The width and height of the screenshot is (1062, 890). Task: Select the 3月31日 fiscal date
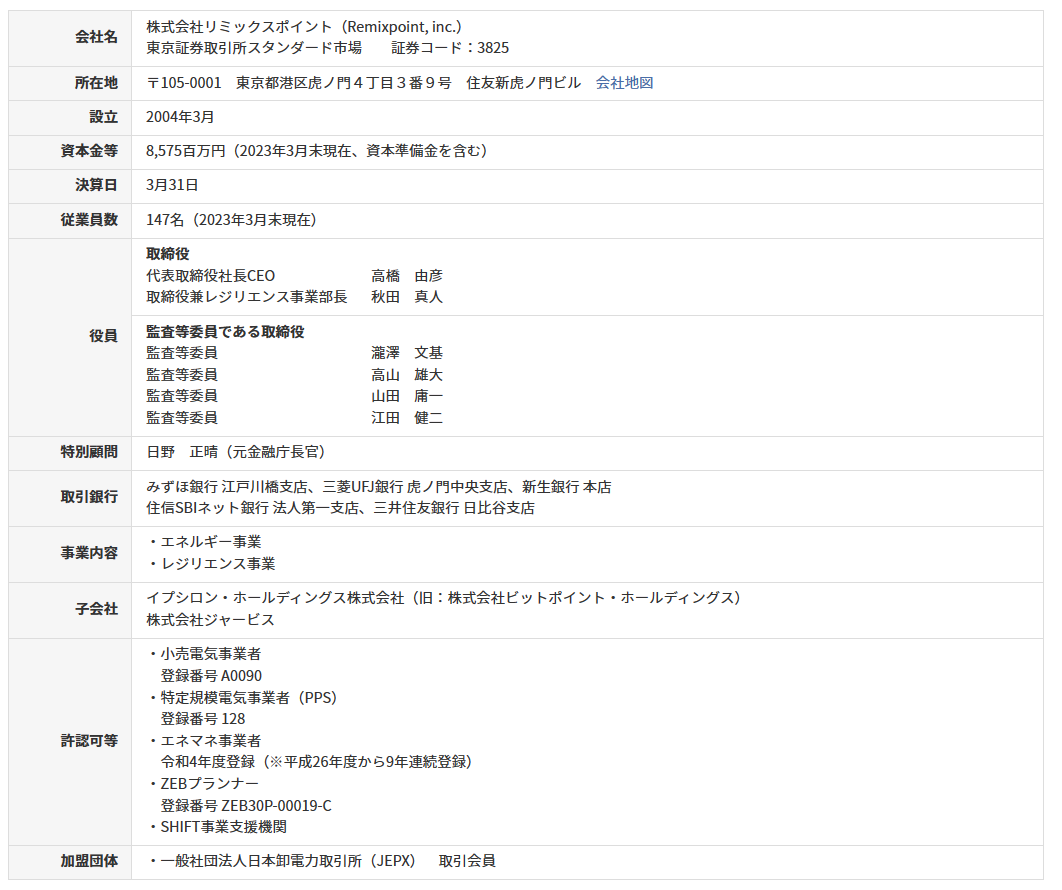coord(172,185)
